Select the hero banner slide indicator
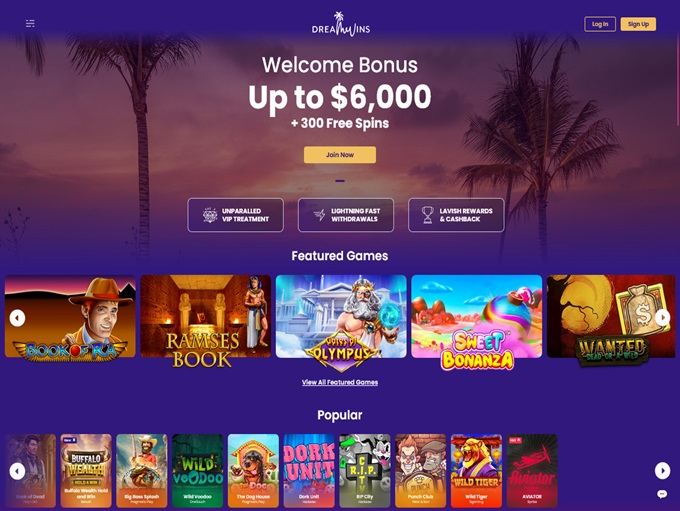Image resolution: width=680 pixels, height=511 pixels. pyautogui.click(x=340, y=181)
